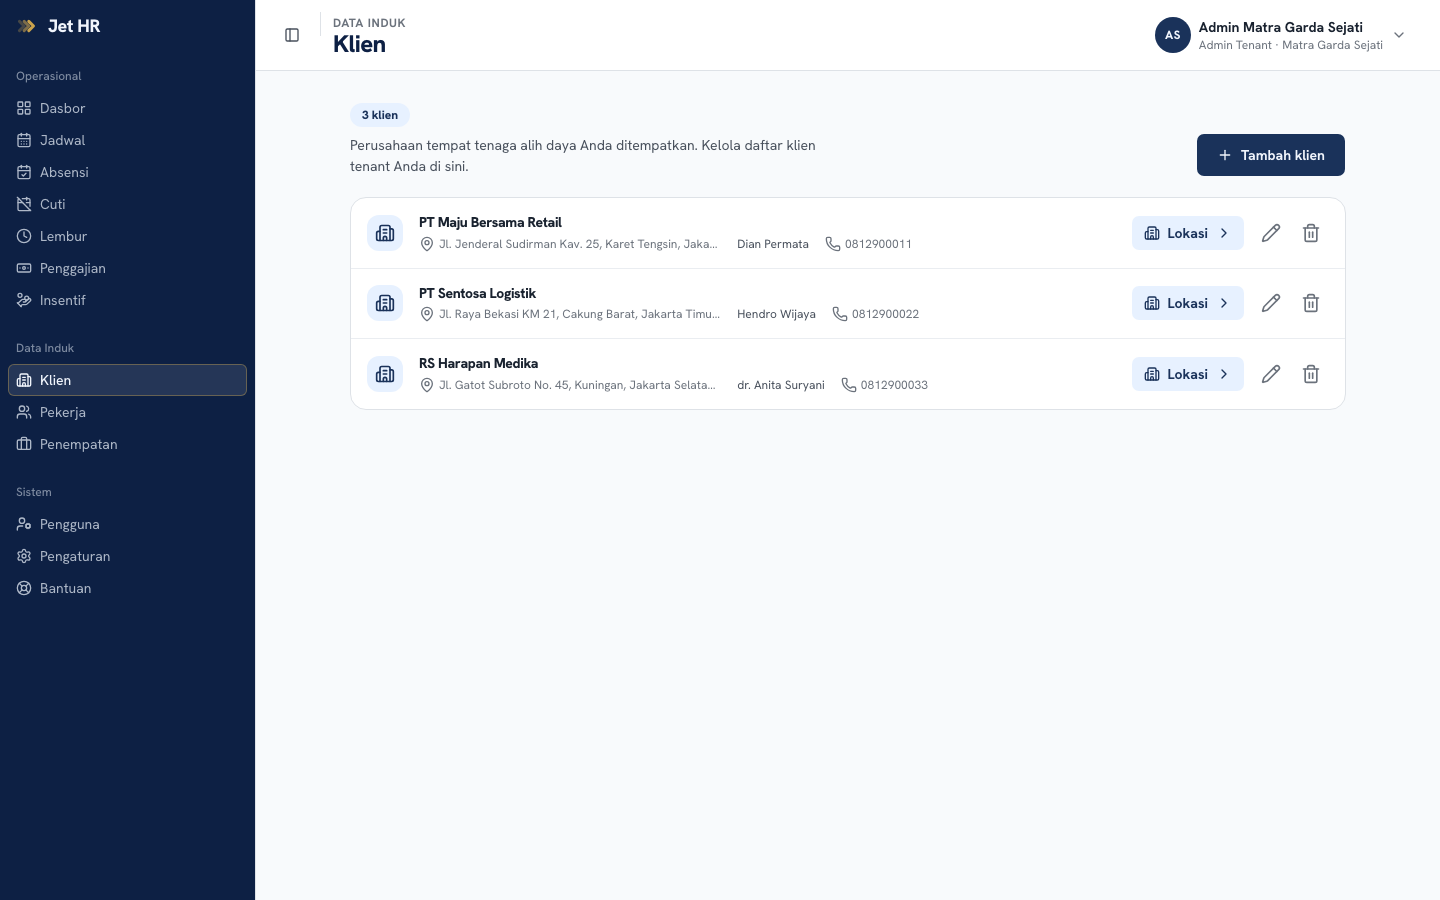Edit PT Sentosa Logistik with pencil icon
This screenshot has width=1440, height=900.
[x=1271, y=303]
